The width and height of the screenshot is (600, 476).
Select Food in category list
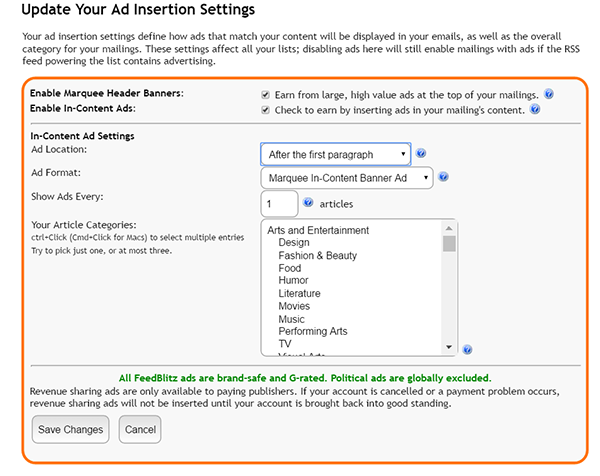pyautogui.click(x=290, y=268)
